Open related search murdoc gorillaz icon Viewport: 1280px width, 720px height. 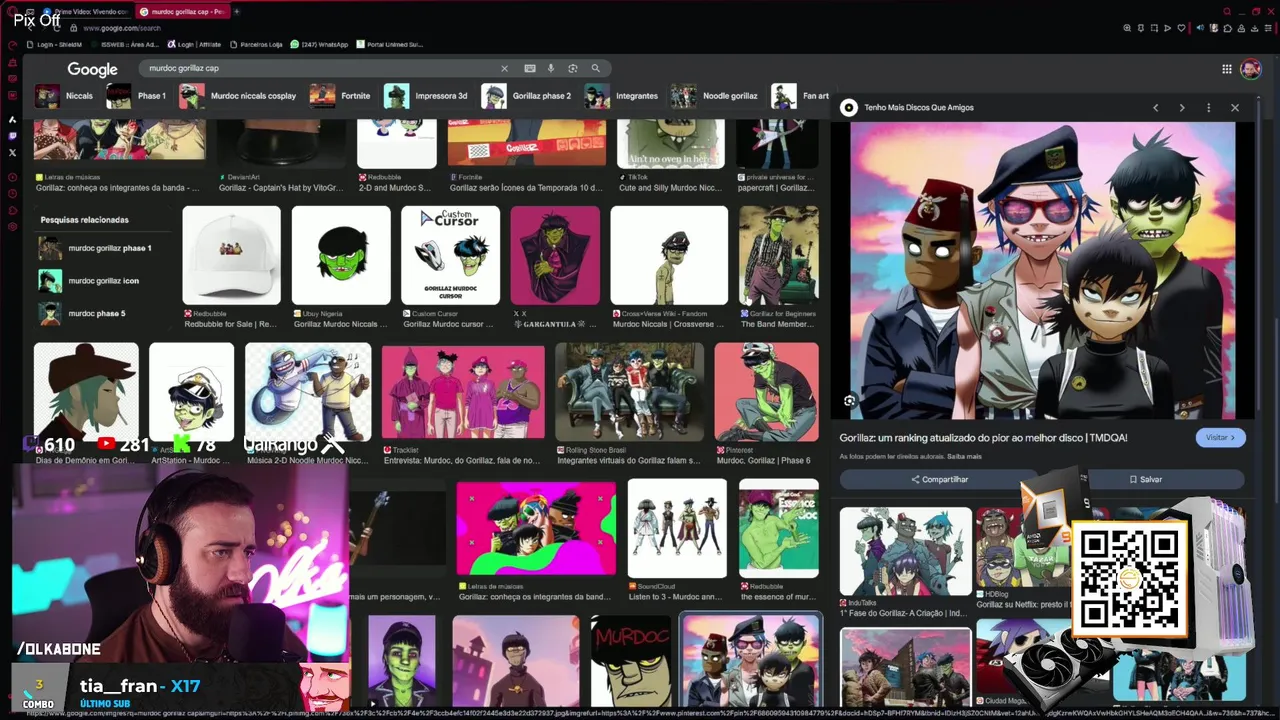coord(90,281)
